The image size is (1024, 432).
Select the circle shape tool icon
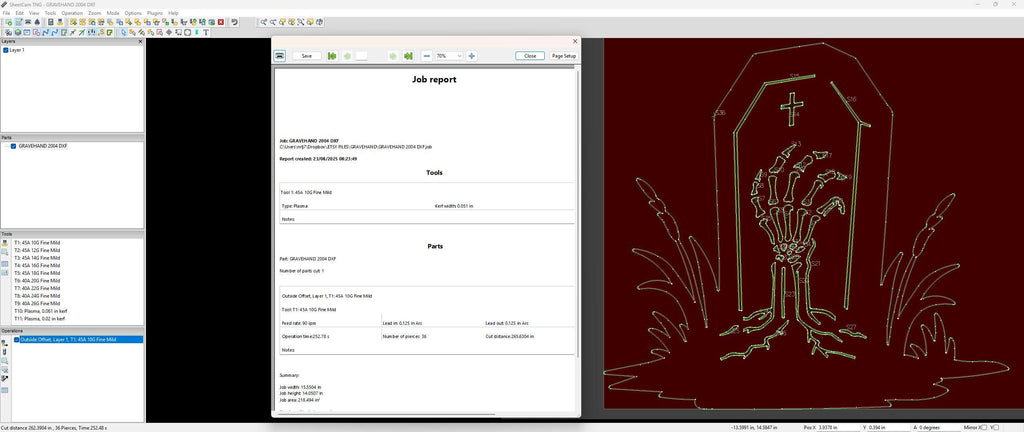tap(187, 31)
